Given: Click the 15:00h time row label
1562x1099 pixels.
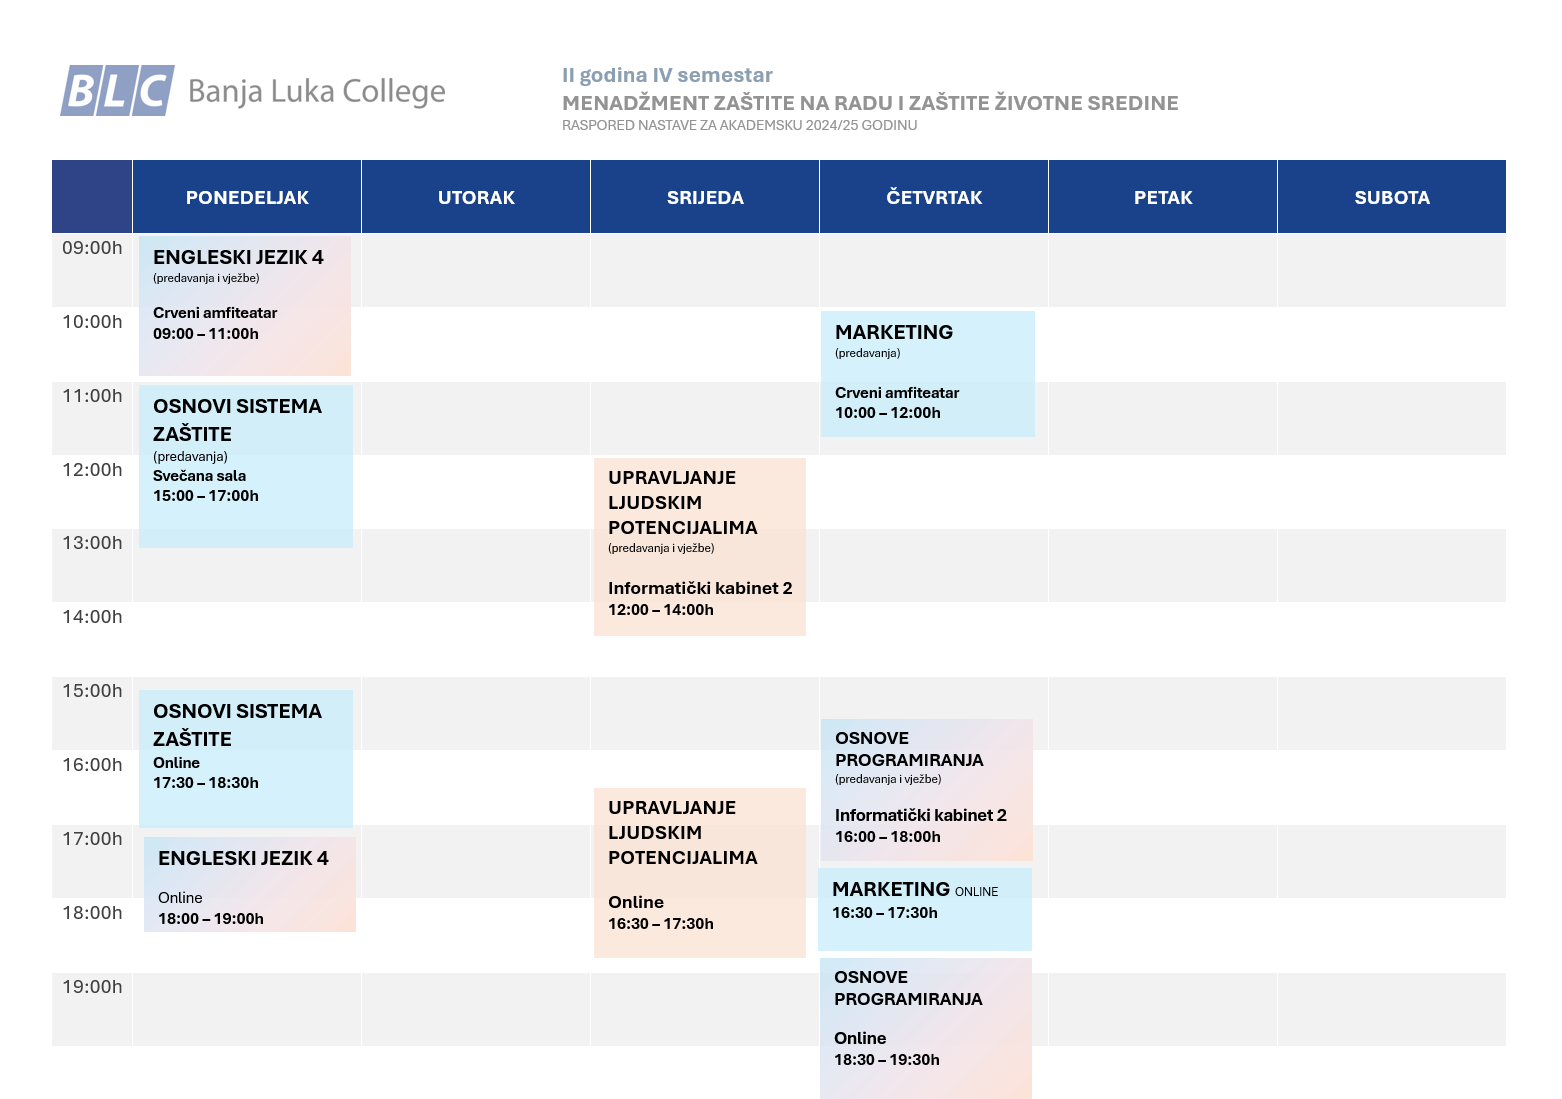Looking at the screenshot, I should tap(92, 691).
